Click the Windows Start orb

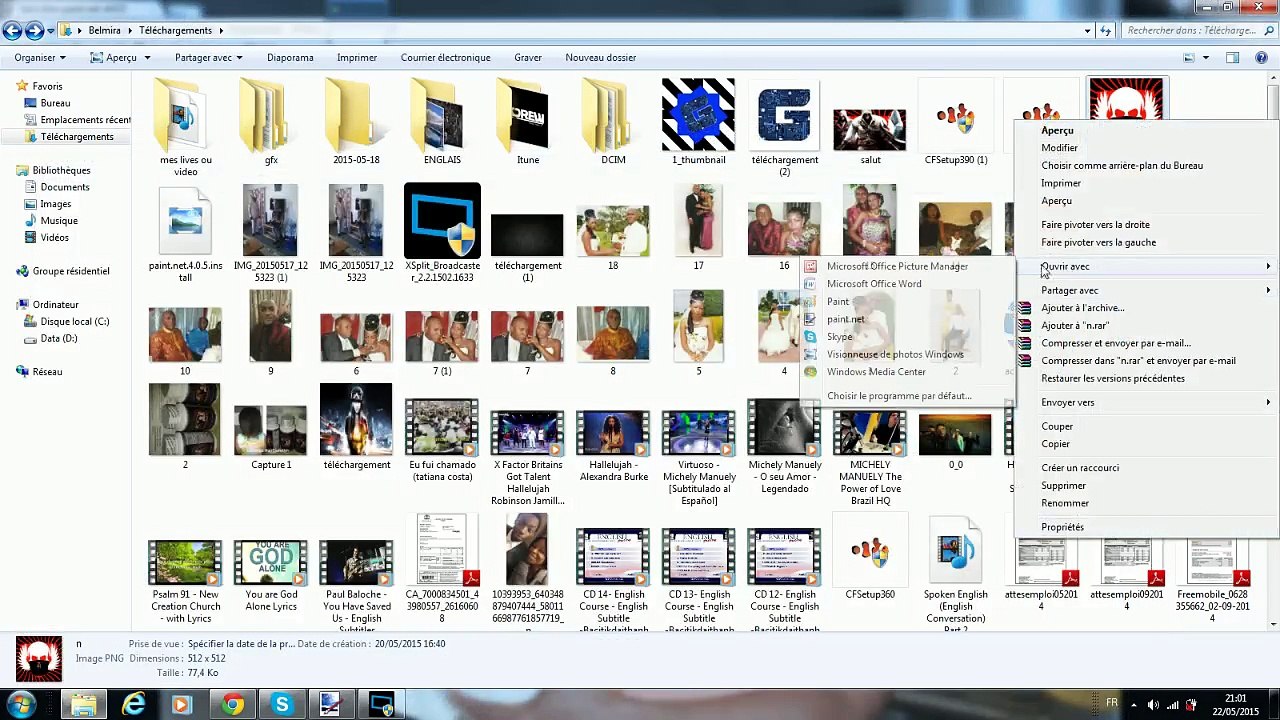pyautogui.click(x=22, y=705)
